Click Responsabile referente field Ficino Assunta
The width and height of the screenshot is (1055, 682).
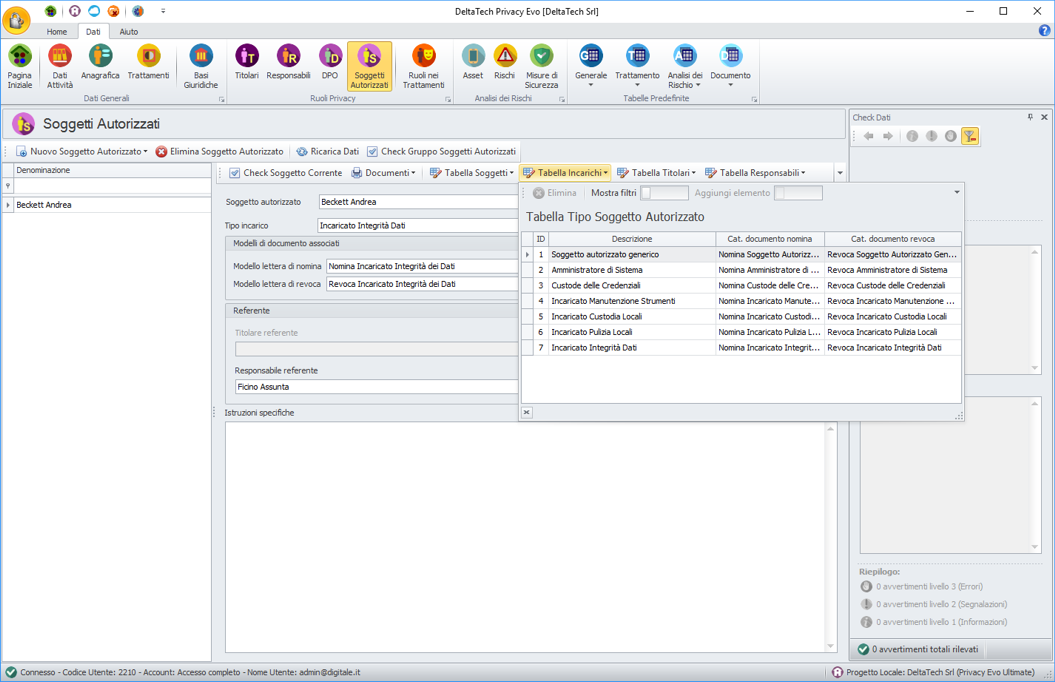coord(377,387)
